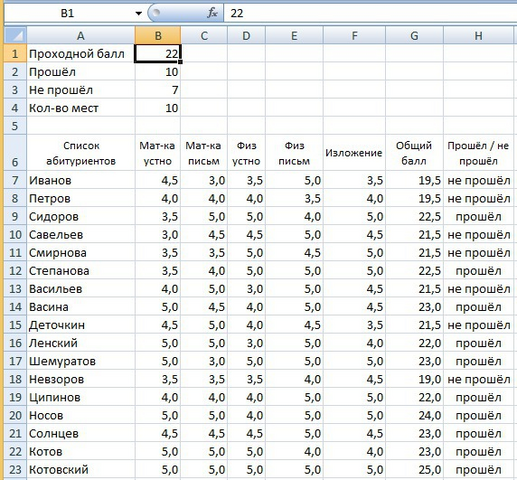
Task: Select row 6 header
Action: [15, 153]
